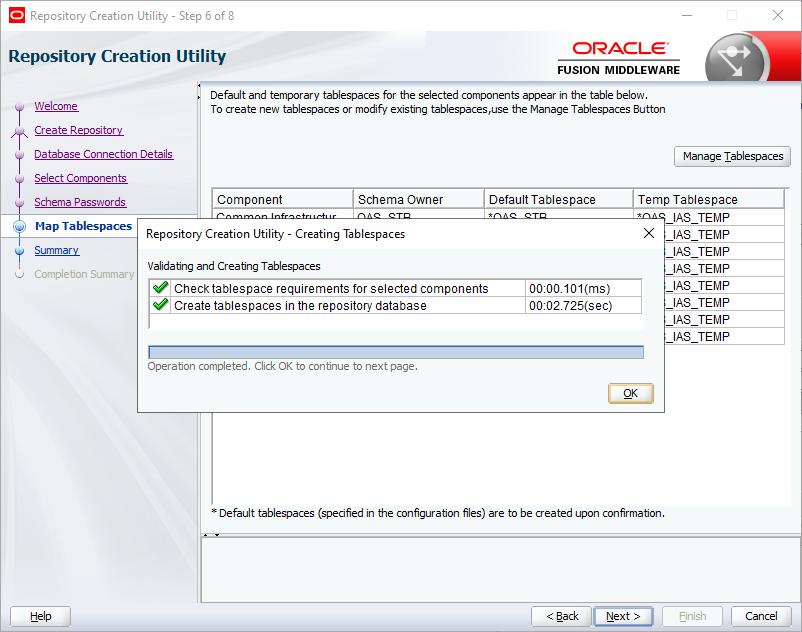Click the Next button
The height and width of the screenshot is (632, 802).
pos(623,616)
